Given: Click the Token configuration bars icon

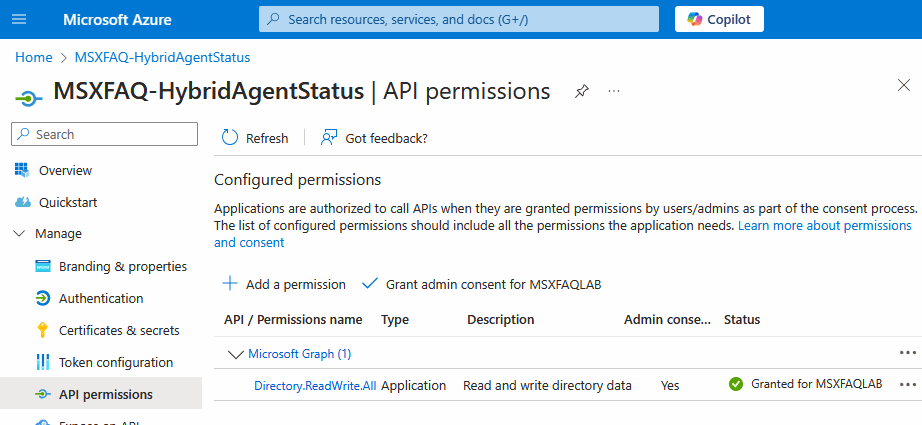Looking at the screenshot, I should point(43,362).
